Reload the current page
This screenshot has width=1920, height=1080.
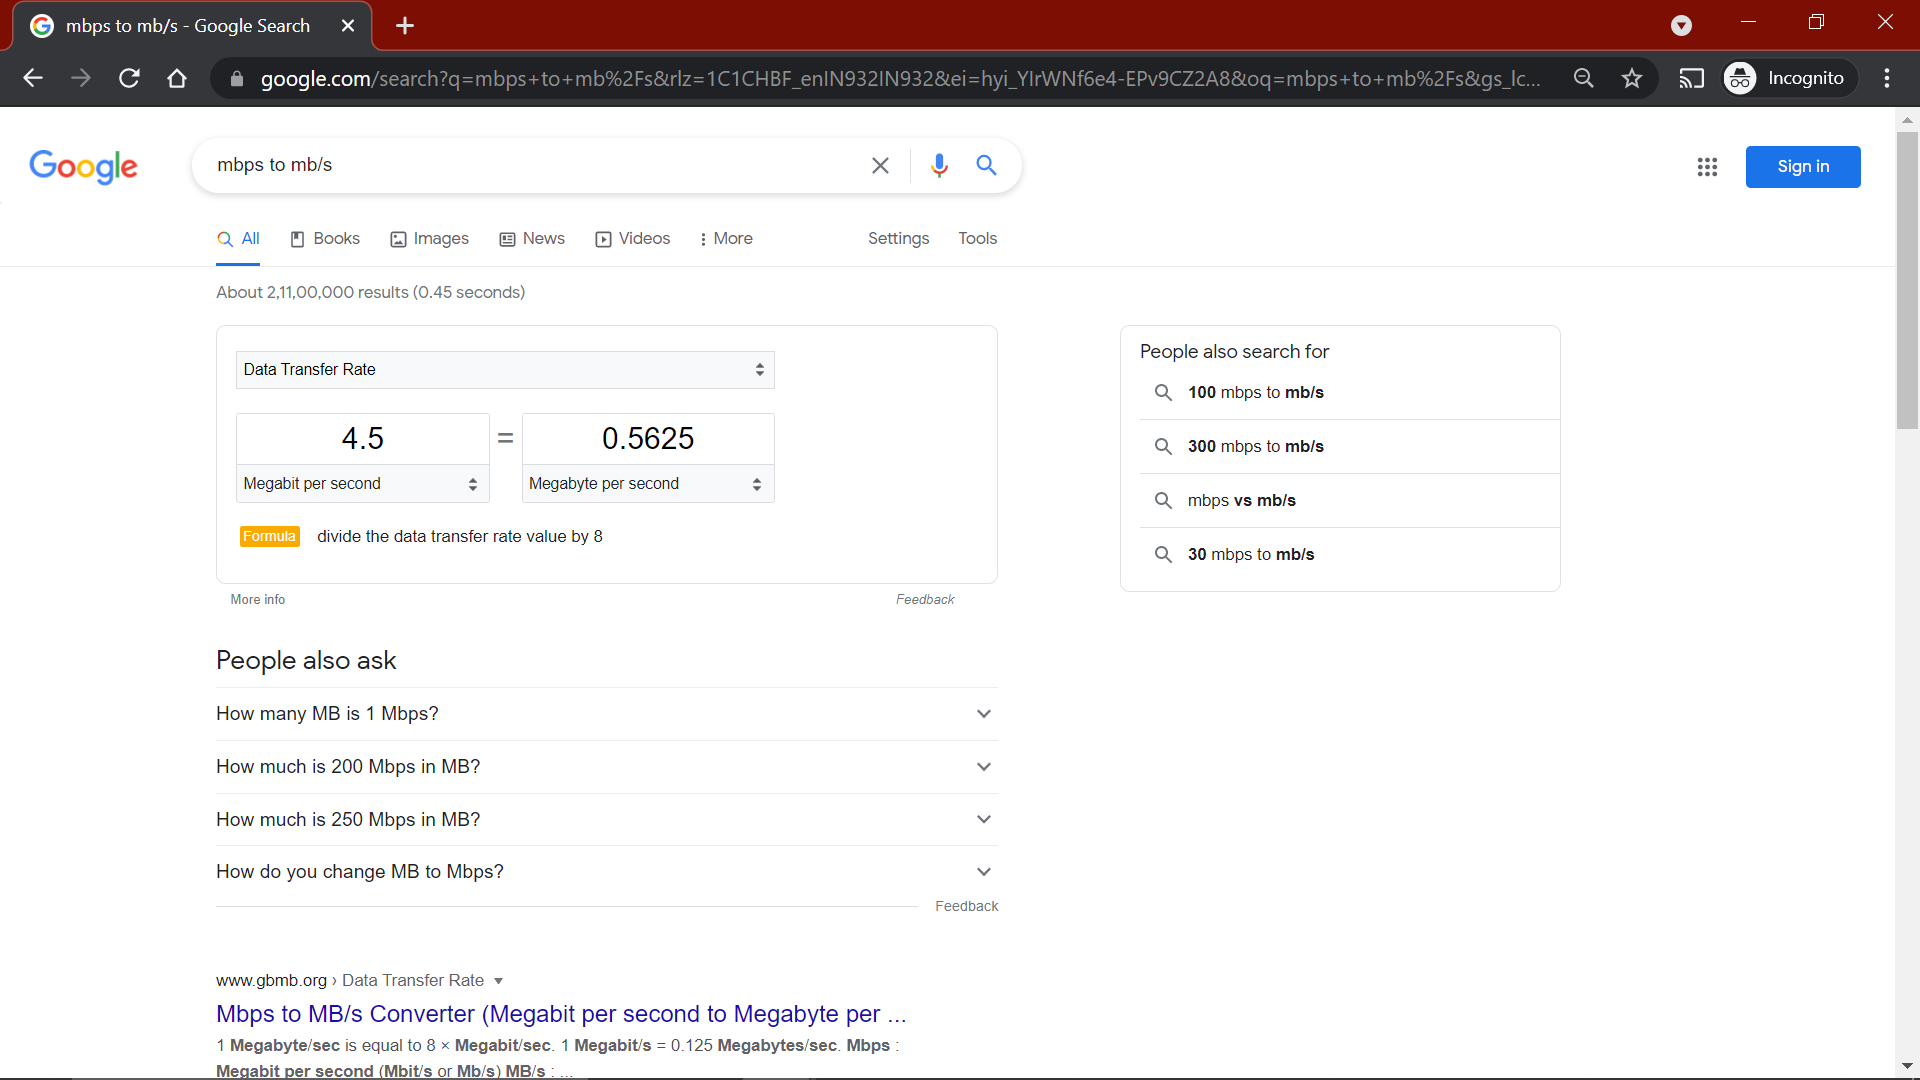click(128, 77)
